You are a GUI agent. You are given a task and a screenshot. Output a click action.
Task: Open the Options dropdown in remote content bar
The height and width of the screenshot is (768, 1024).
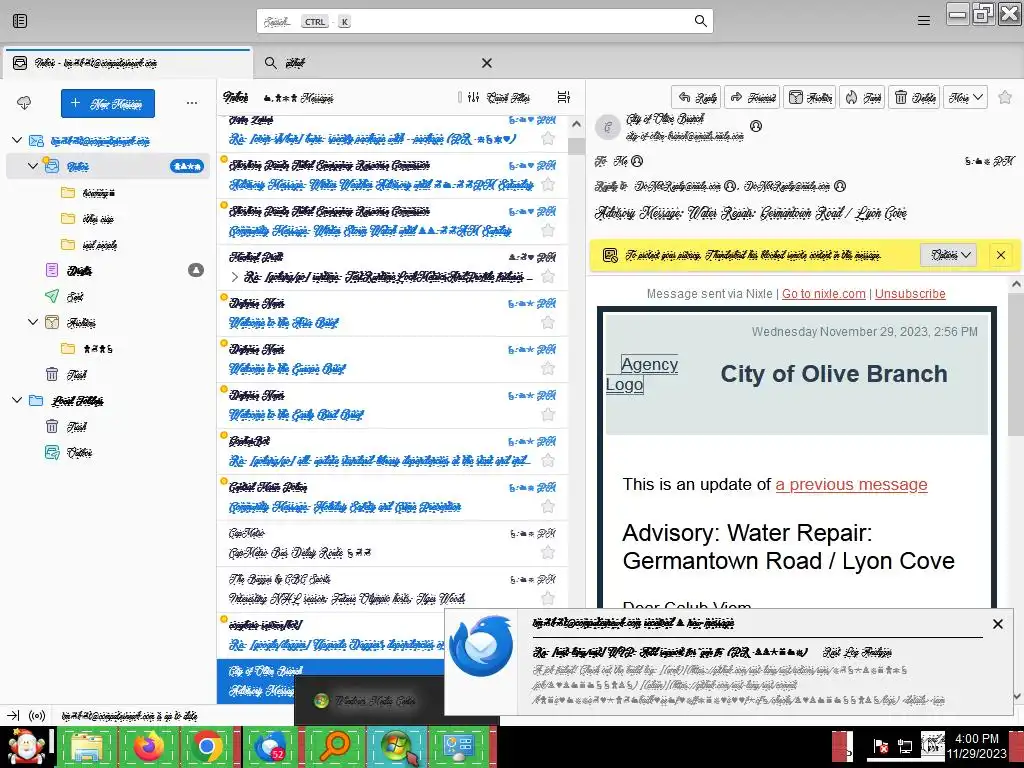point(948,255)
